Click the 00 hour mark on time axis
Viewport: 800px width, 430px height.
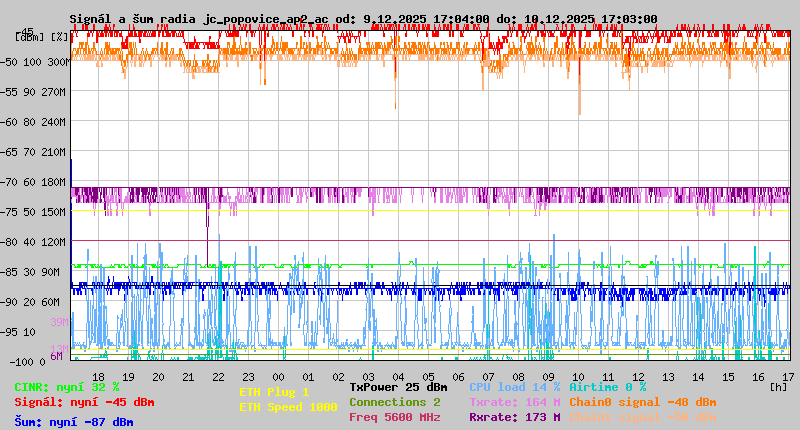(x=283, y=376)
